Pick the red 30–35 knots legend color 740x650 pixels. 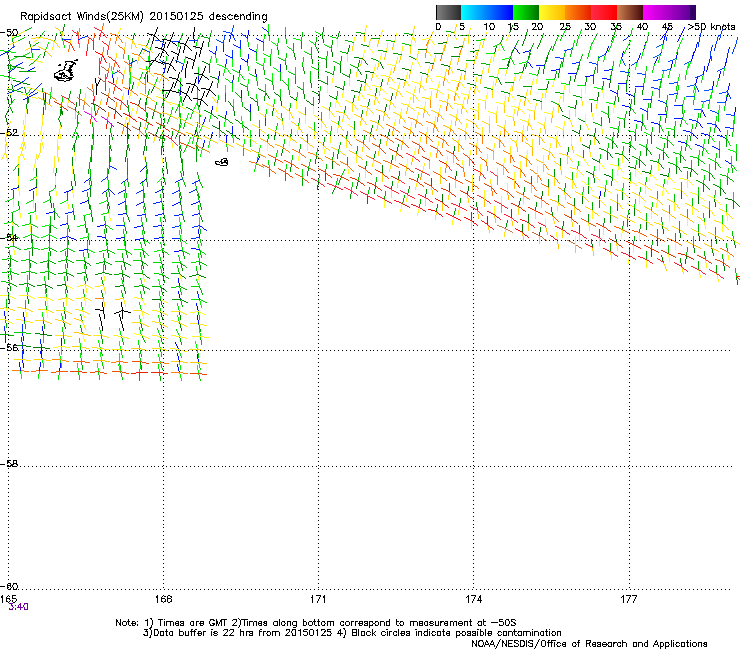[604, 12]
